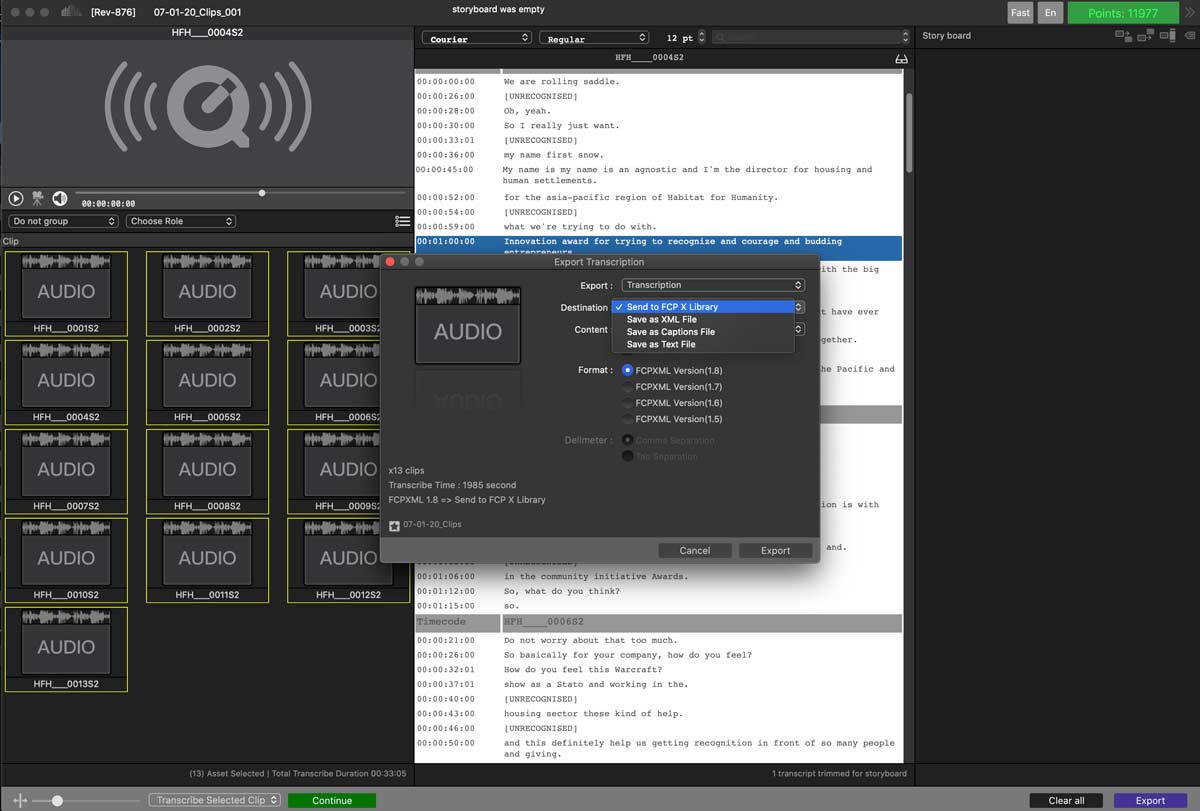The image size is (1200, 811).
Task: Click the third storyboard layout icon
Action: [x=1167, y=35]
